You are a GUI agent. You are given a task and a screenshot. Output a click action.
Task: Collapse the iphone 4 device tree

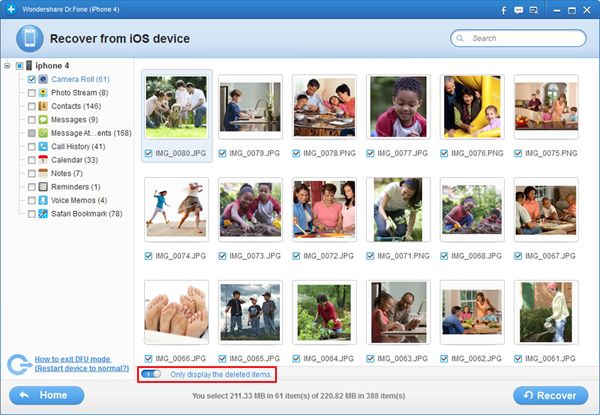tap(7, 65)
